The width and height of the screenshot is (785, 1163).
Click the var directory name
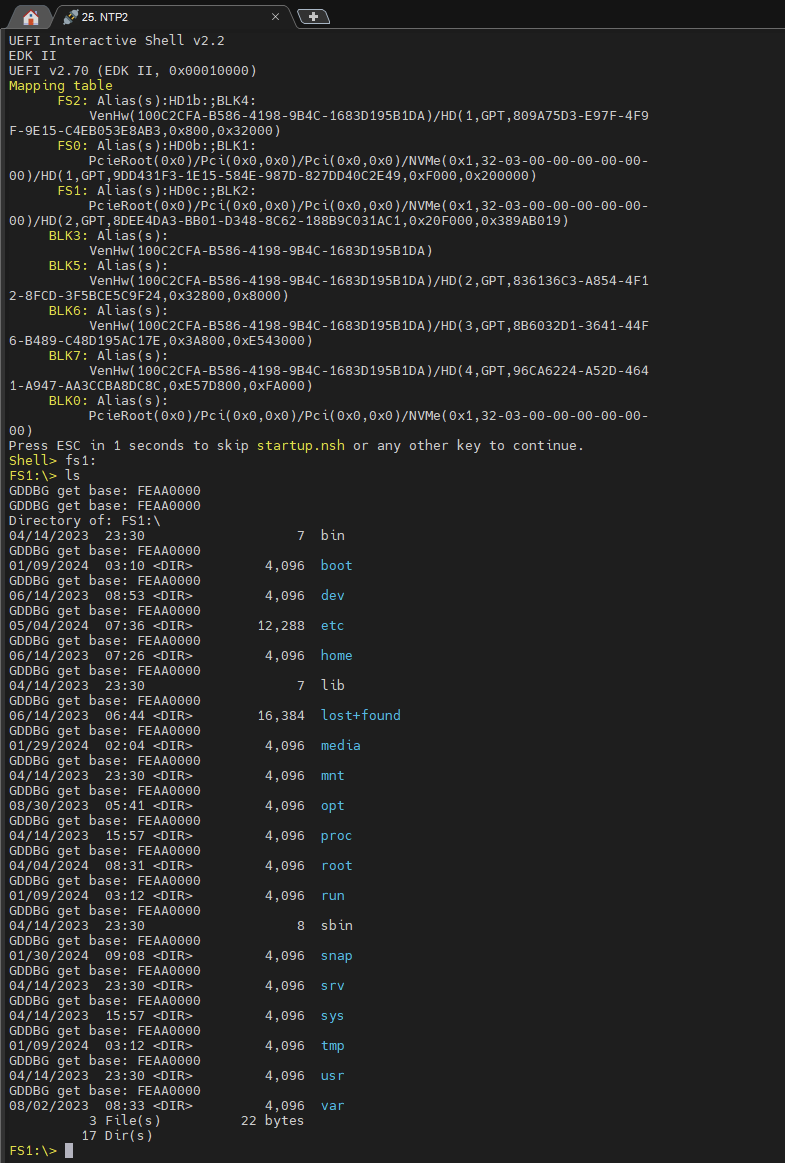[x=332, y=1105]
